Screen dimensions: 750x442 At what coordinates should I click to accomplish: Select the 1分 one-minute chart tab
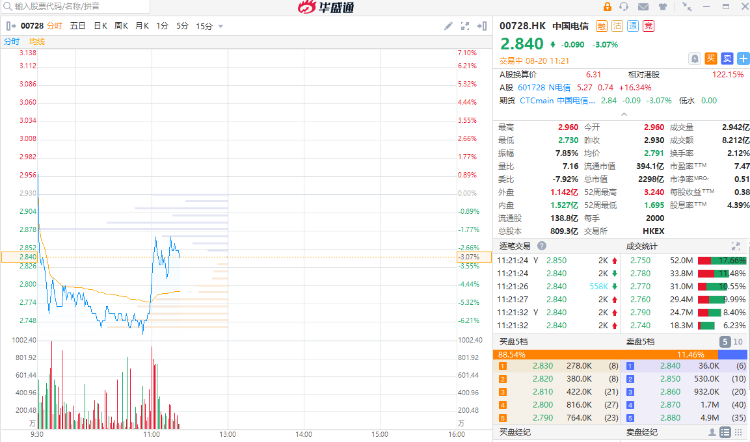162,26
